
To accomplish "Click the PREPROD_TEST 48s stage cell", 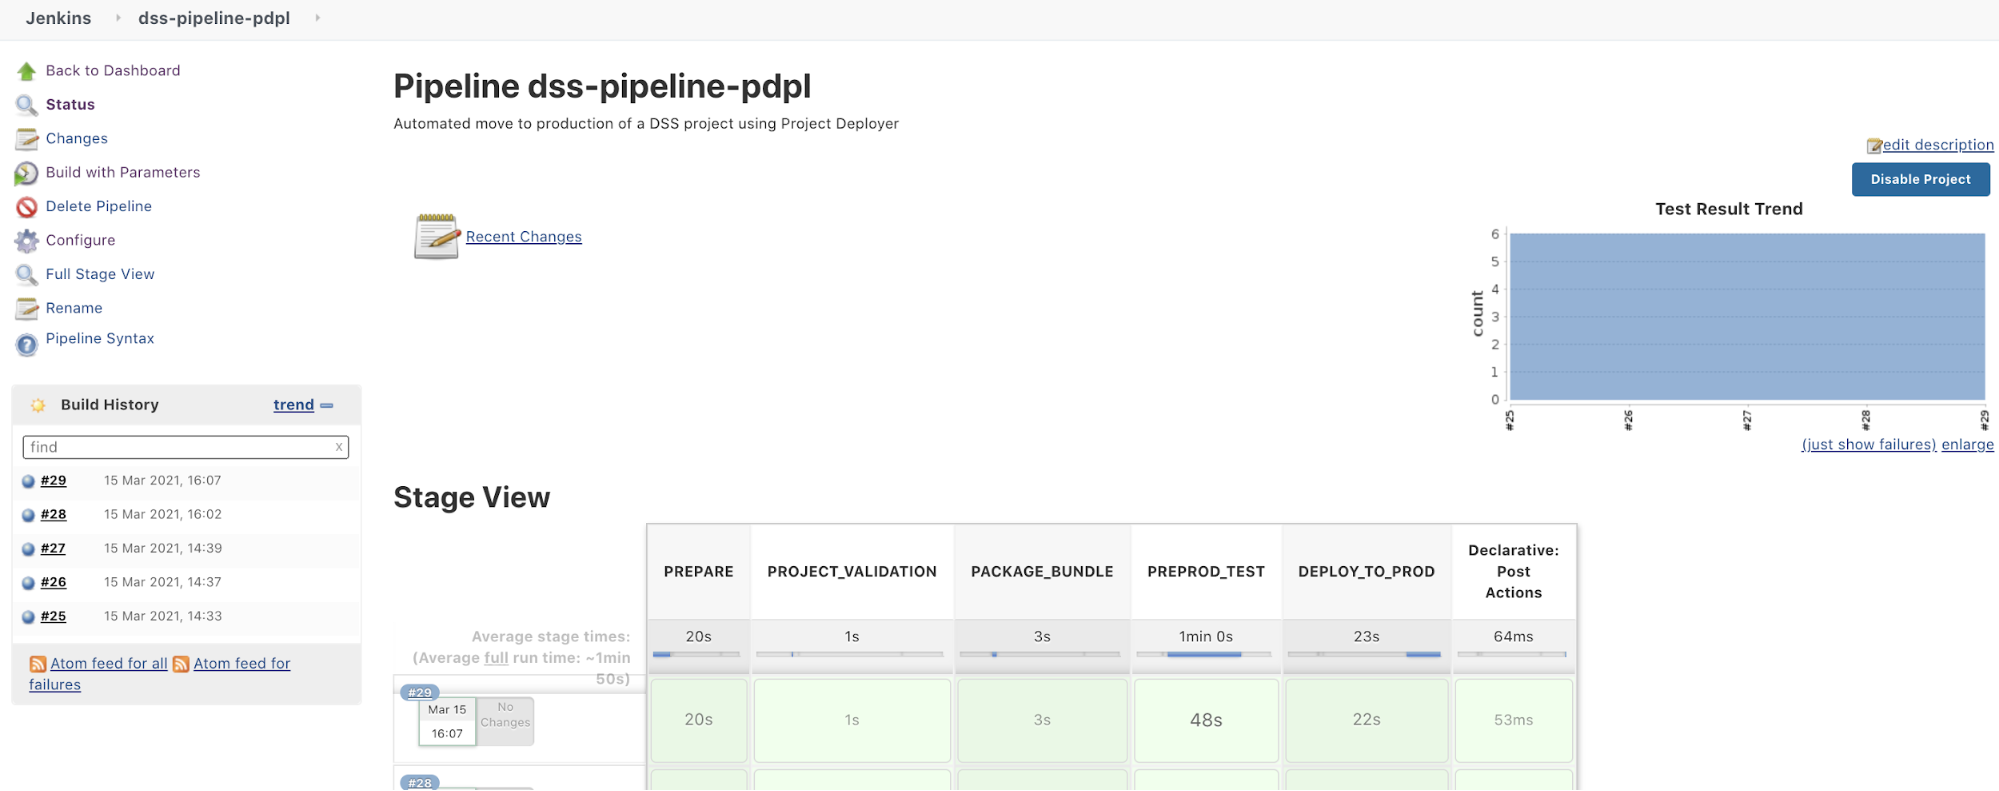I will click(x=1206, y=720).
